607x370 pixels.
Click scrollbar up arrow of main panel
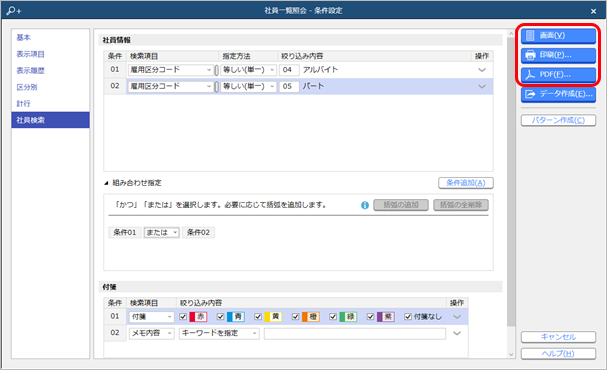pos(511,34)
